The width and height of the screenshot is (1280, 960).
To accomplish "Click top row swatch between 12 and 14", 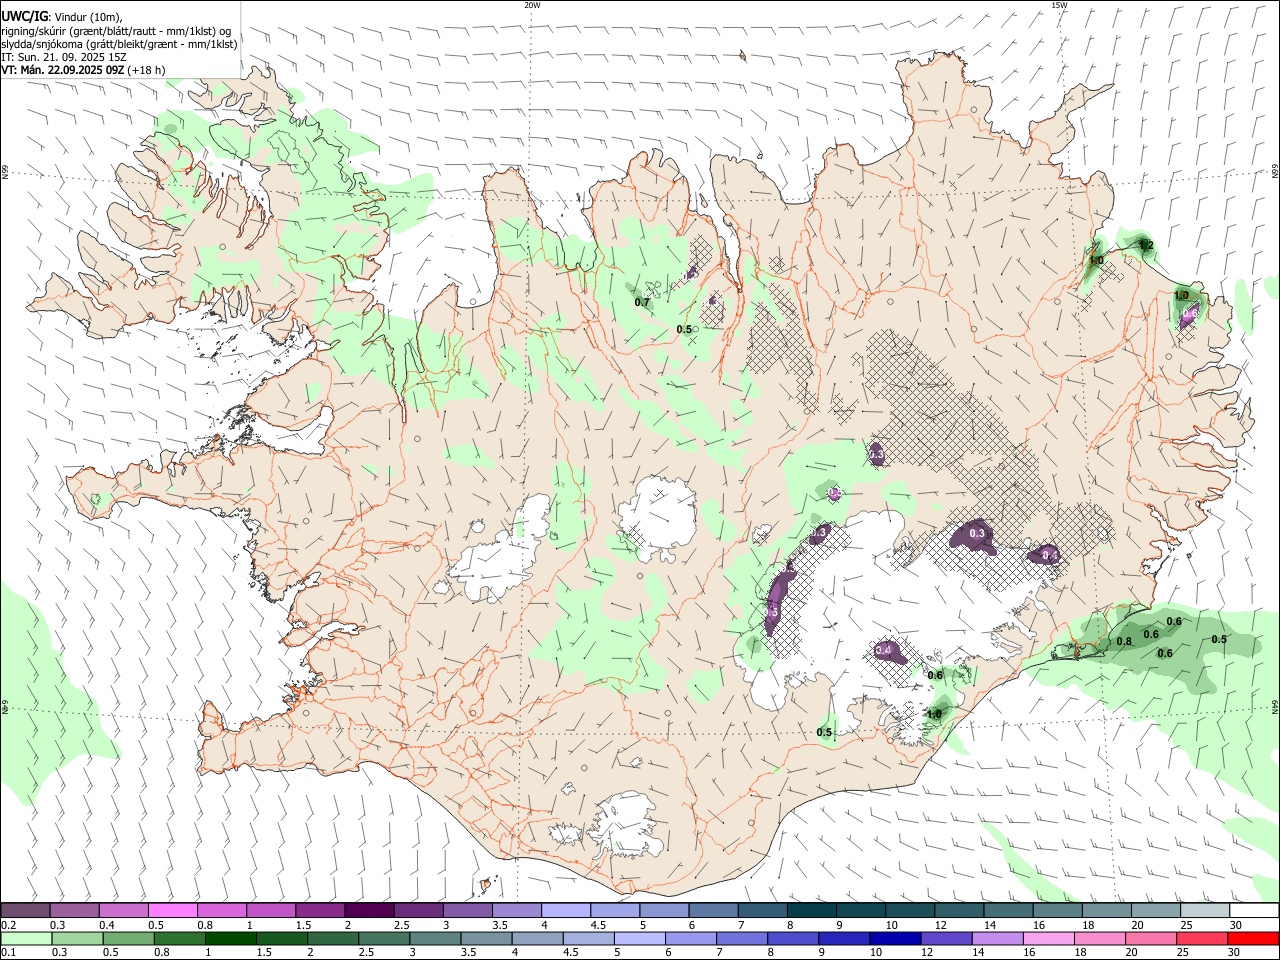I will (959, 910).
